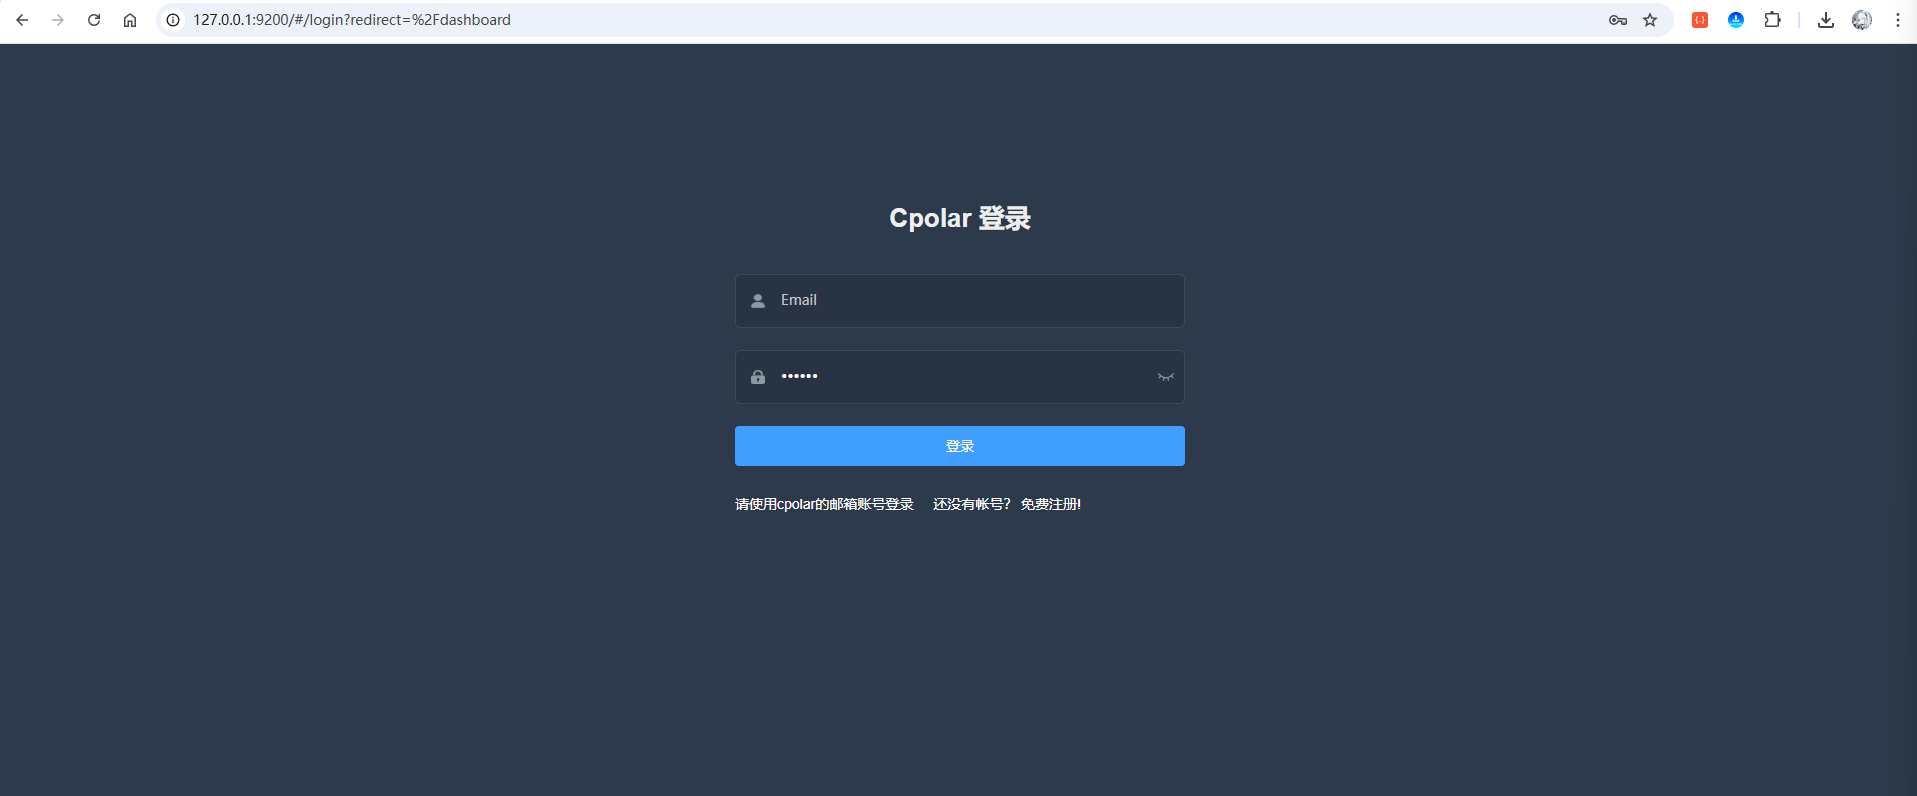
Task: Open the red extension icon
Action: pos(1699,20)
